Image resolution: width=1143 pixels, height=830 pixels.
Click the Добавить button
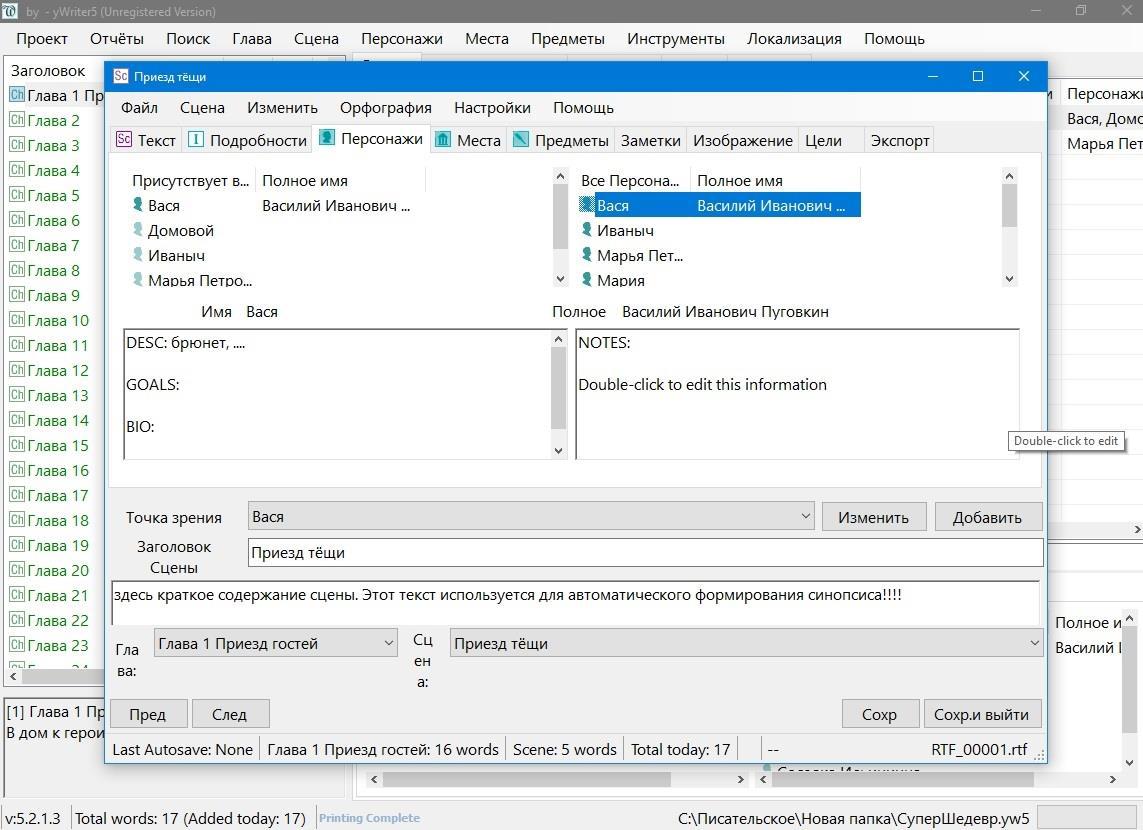[986, 517]
